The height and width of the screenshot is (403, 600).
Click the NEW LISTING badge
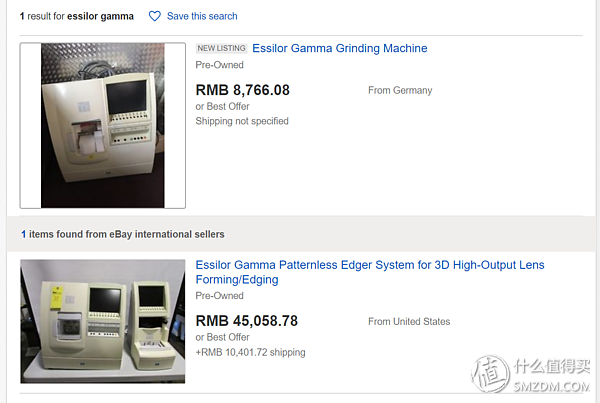[220, 48]
